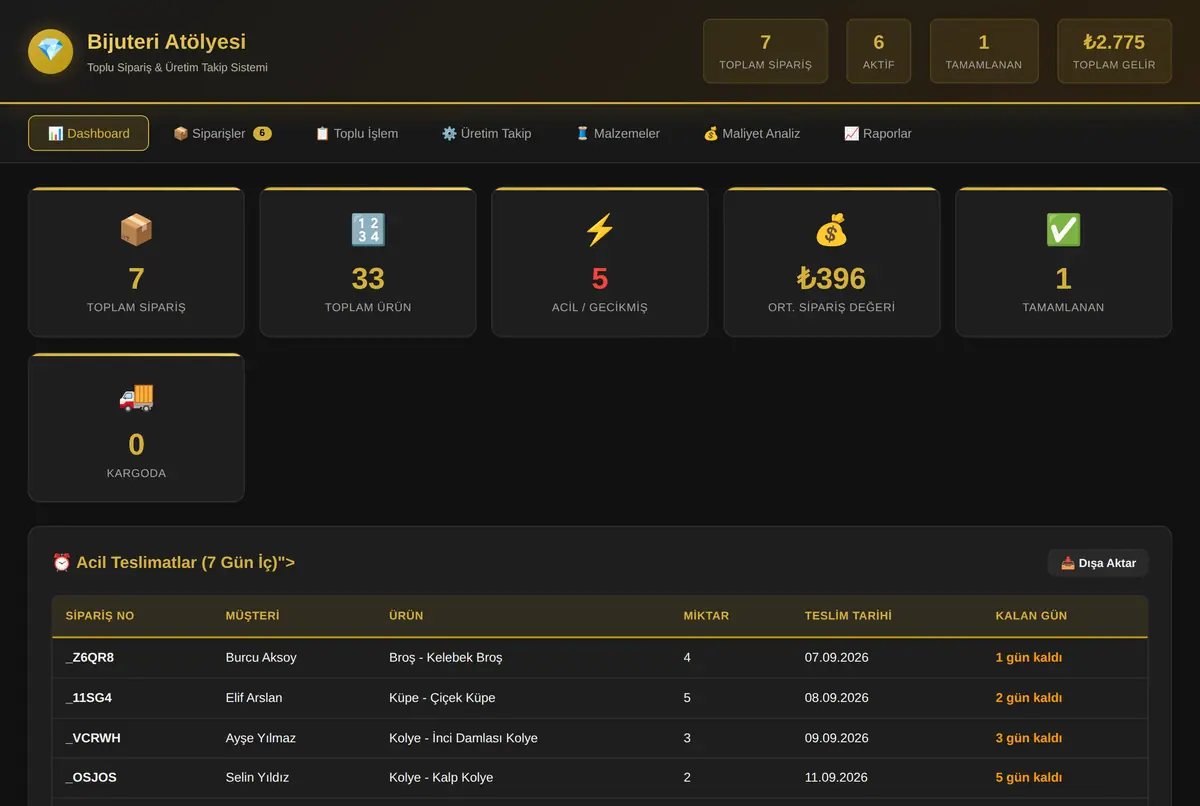This screenshot has width=1200, height=806.
Task: Click the numbers icon on Toplam Ürün card
Action: click(368, 230)
